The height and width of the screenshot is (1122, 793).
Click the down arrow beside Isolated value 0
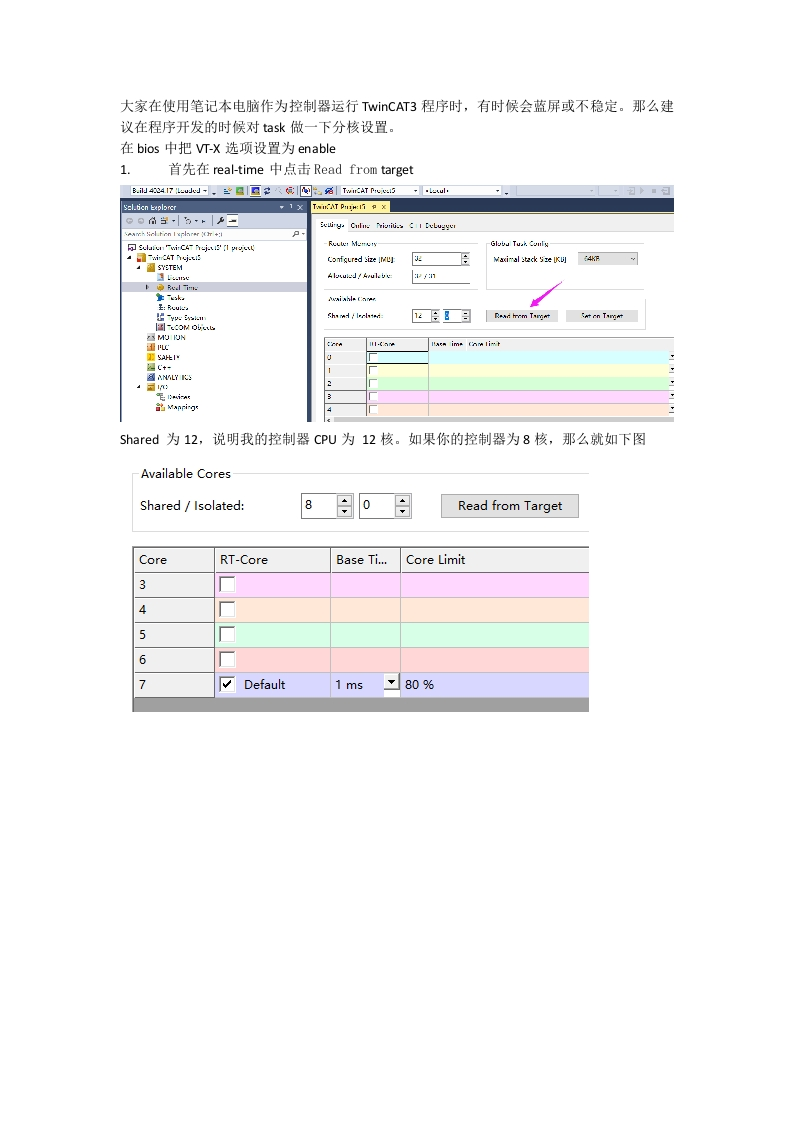(x=402, y=512)
